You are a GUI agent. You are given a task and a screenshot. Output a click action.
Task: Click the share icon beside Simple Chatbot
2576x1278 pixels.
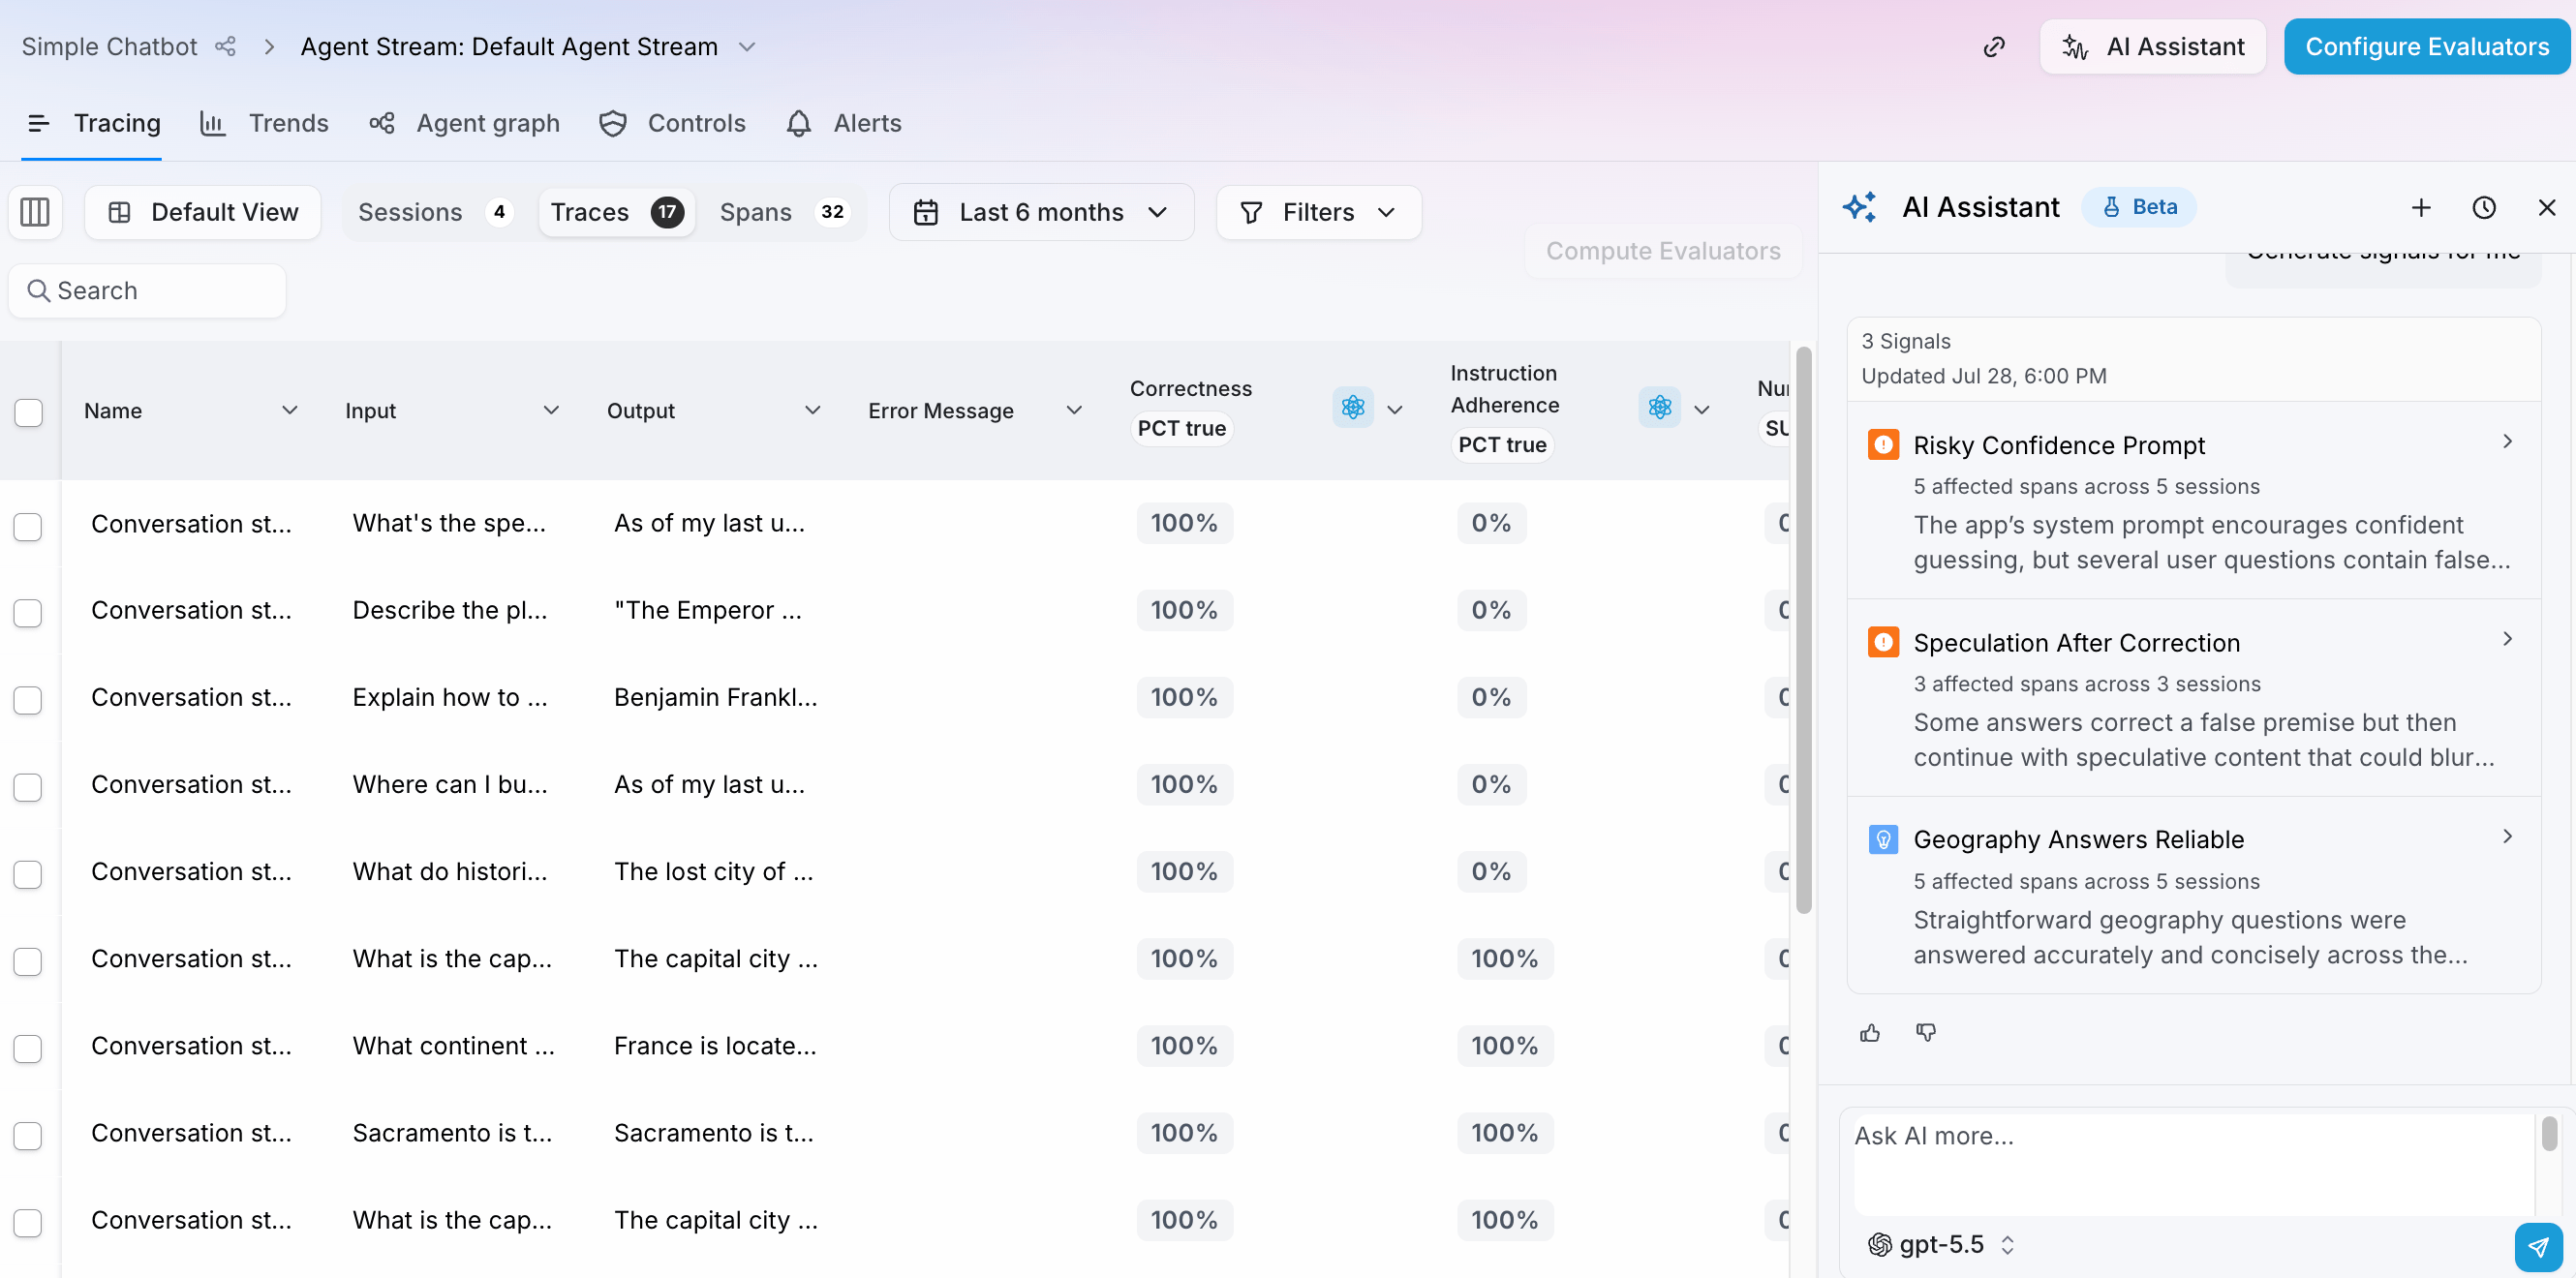point(226,47)
